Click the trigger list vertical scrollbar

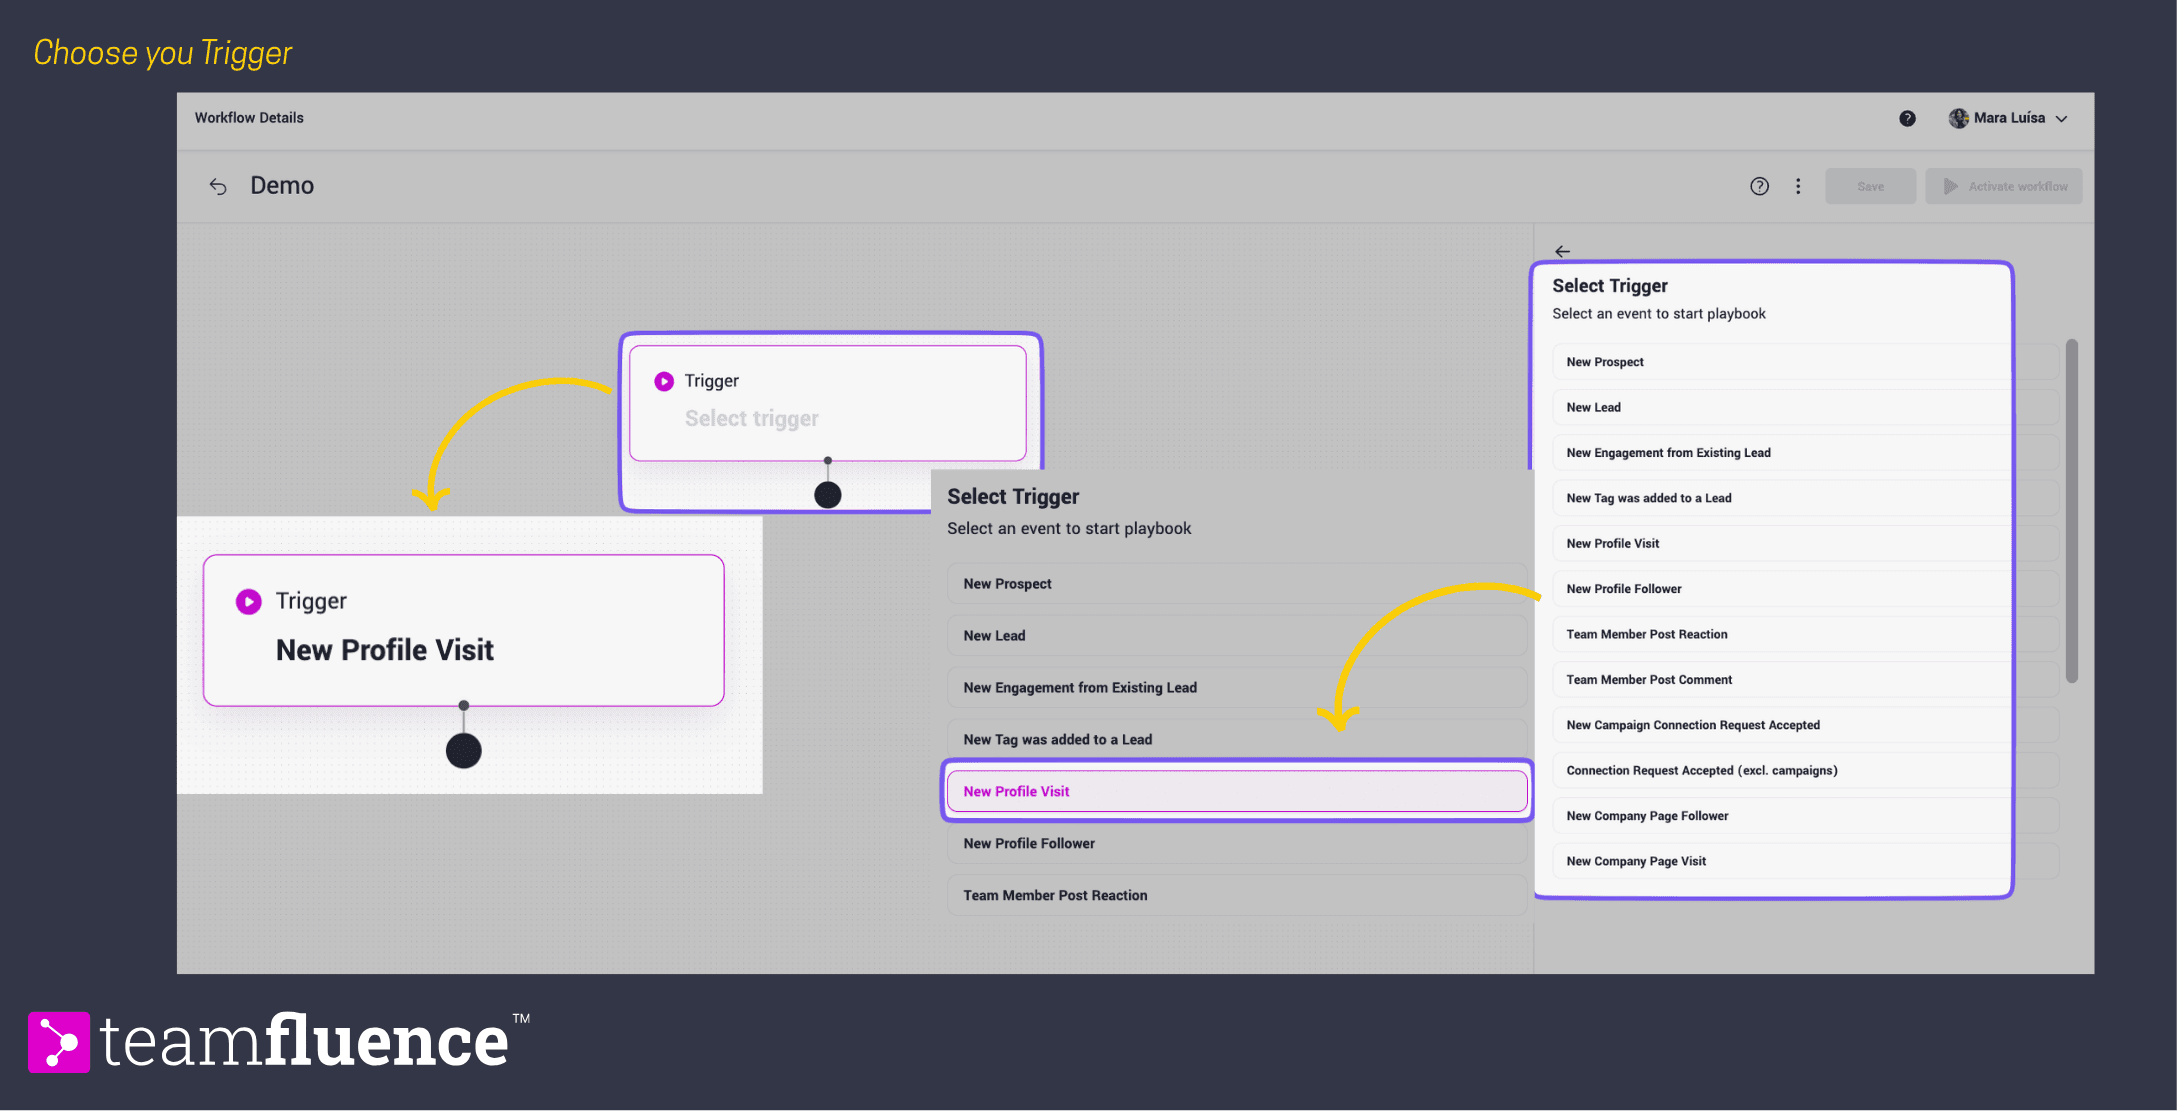[2072, 510]
